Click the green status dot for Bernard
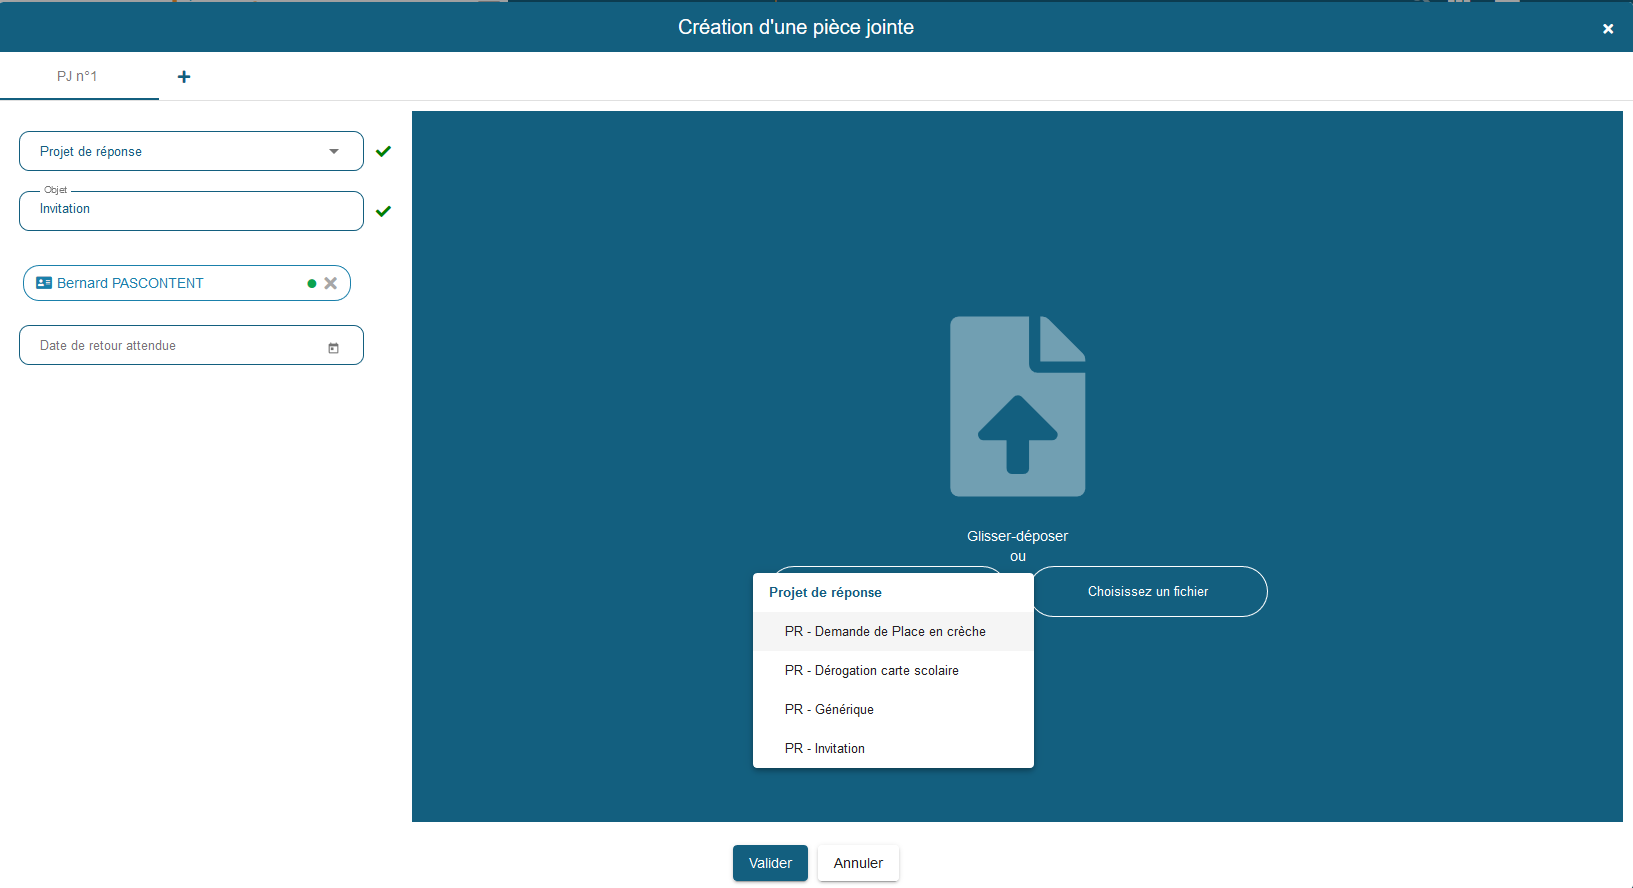This screenshot has height=888, width=1633. pos(312,284)
